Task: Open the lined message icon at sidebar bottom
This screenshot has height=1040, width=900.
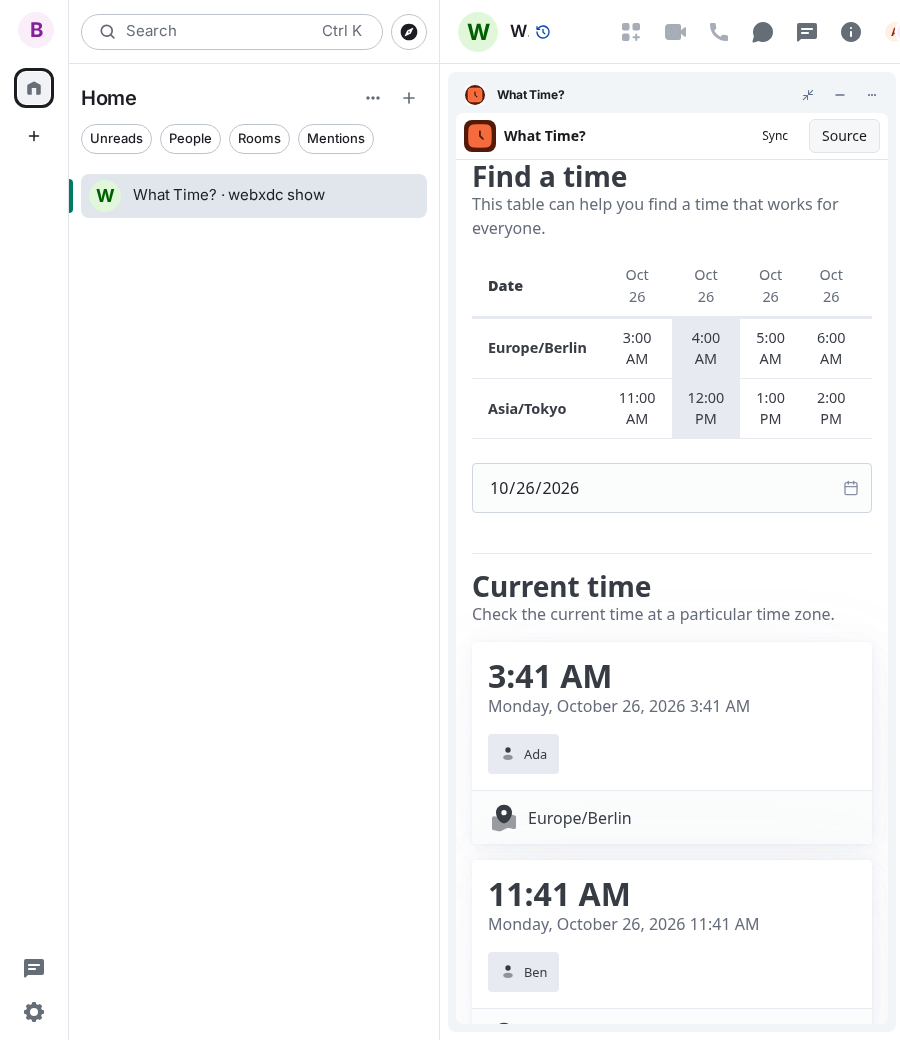Action: tap(34, 968)
